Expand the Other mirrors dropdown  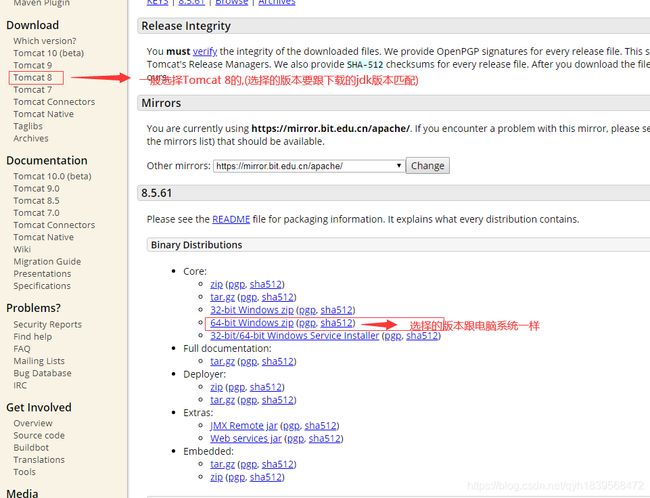point(309,166)
